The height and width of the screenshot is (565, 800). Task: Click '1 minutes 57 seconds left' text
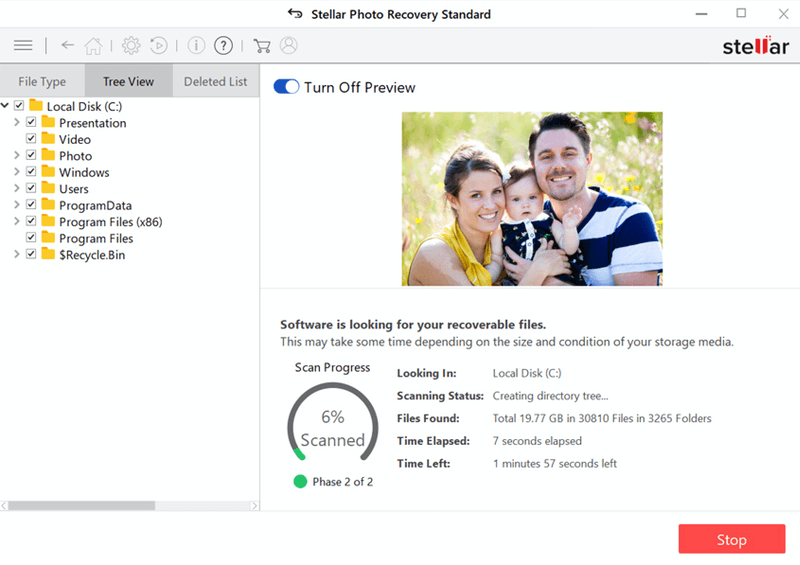point(555,463)
